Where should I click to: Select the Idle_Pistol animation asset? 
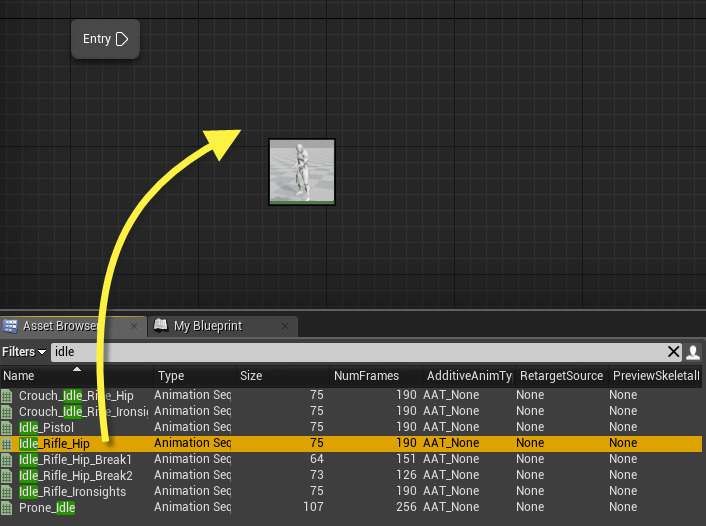46,427
